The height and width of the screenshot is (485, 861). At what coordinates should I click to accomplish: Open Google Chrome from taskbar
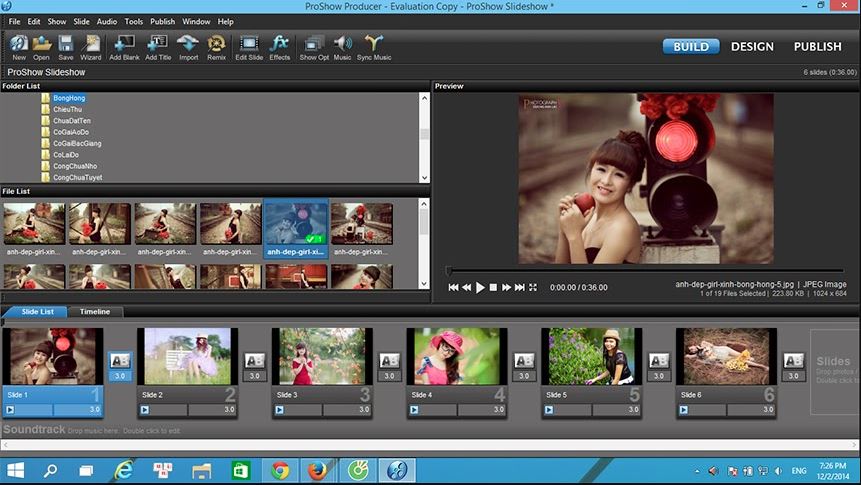(x=280, y=471)
